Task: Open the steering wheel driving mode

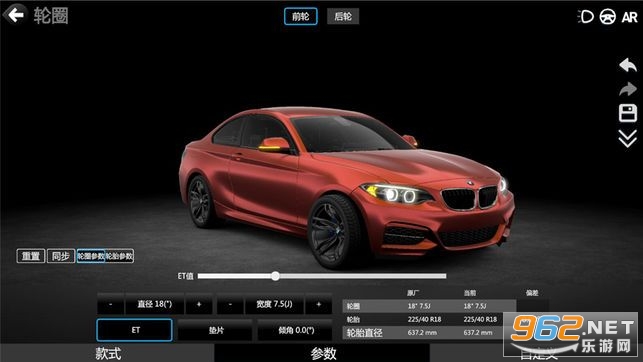Action: pyautogui.click(x=607, y=17)
